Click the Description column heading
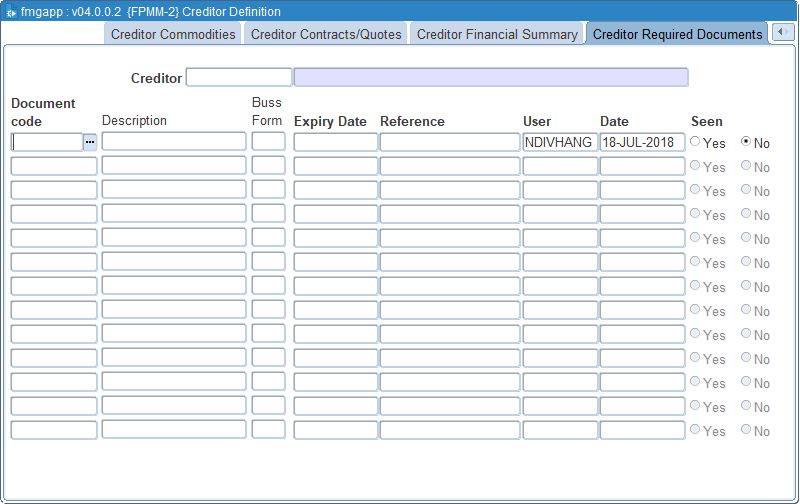Image resolution: width=800 pixels, height=504 pixels. coord(134,120)
